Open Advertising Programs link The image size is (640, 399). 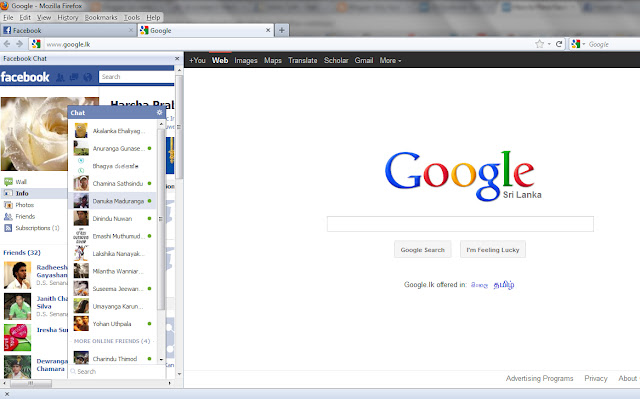click(x=539, y=379)
